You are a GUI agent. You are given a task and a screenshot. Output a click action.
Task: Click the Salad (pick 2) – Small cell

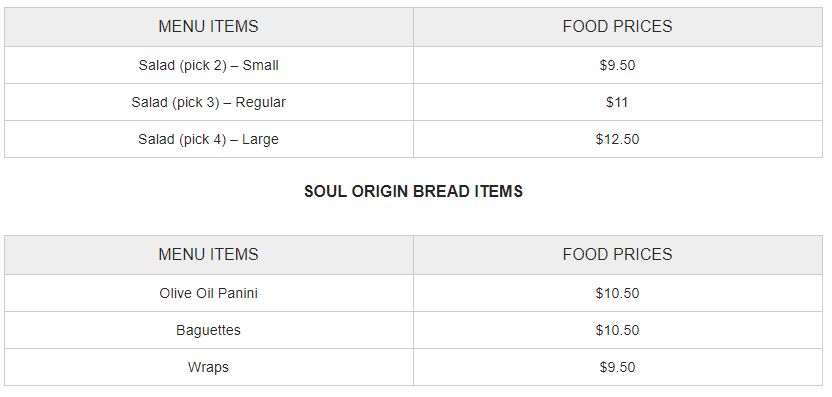(x=209, y=65)
